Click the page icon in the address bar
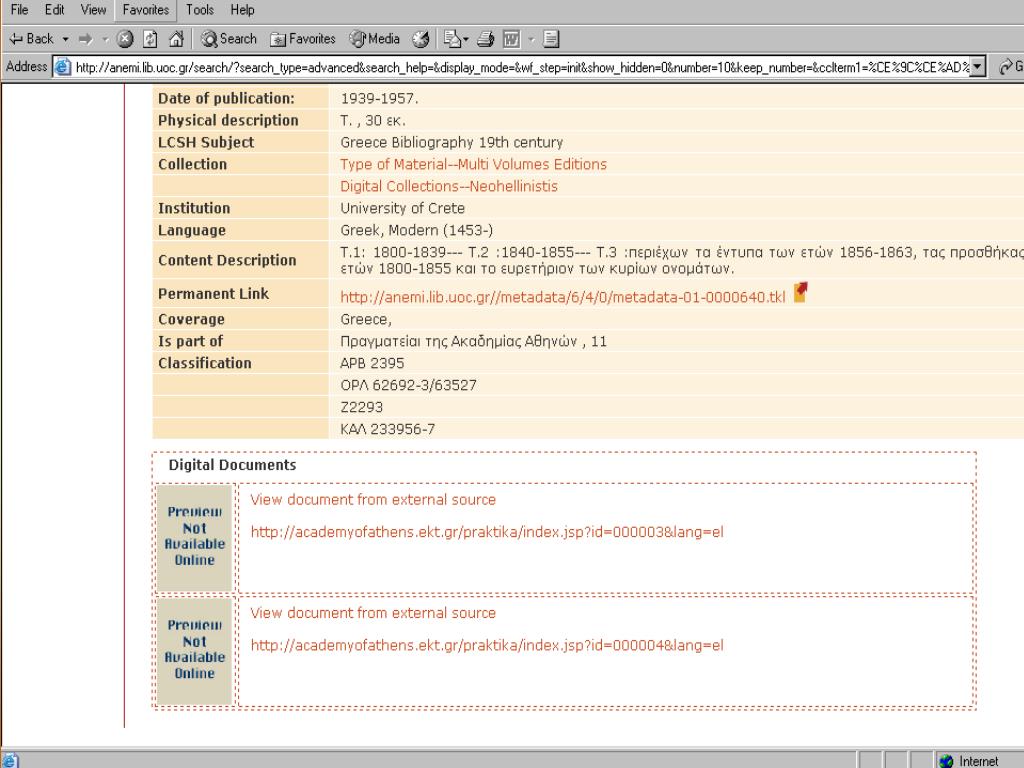 (x=63, y=67)
